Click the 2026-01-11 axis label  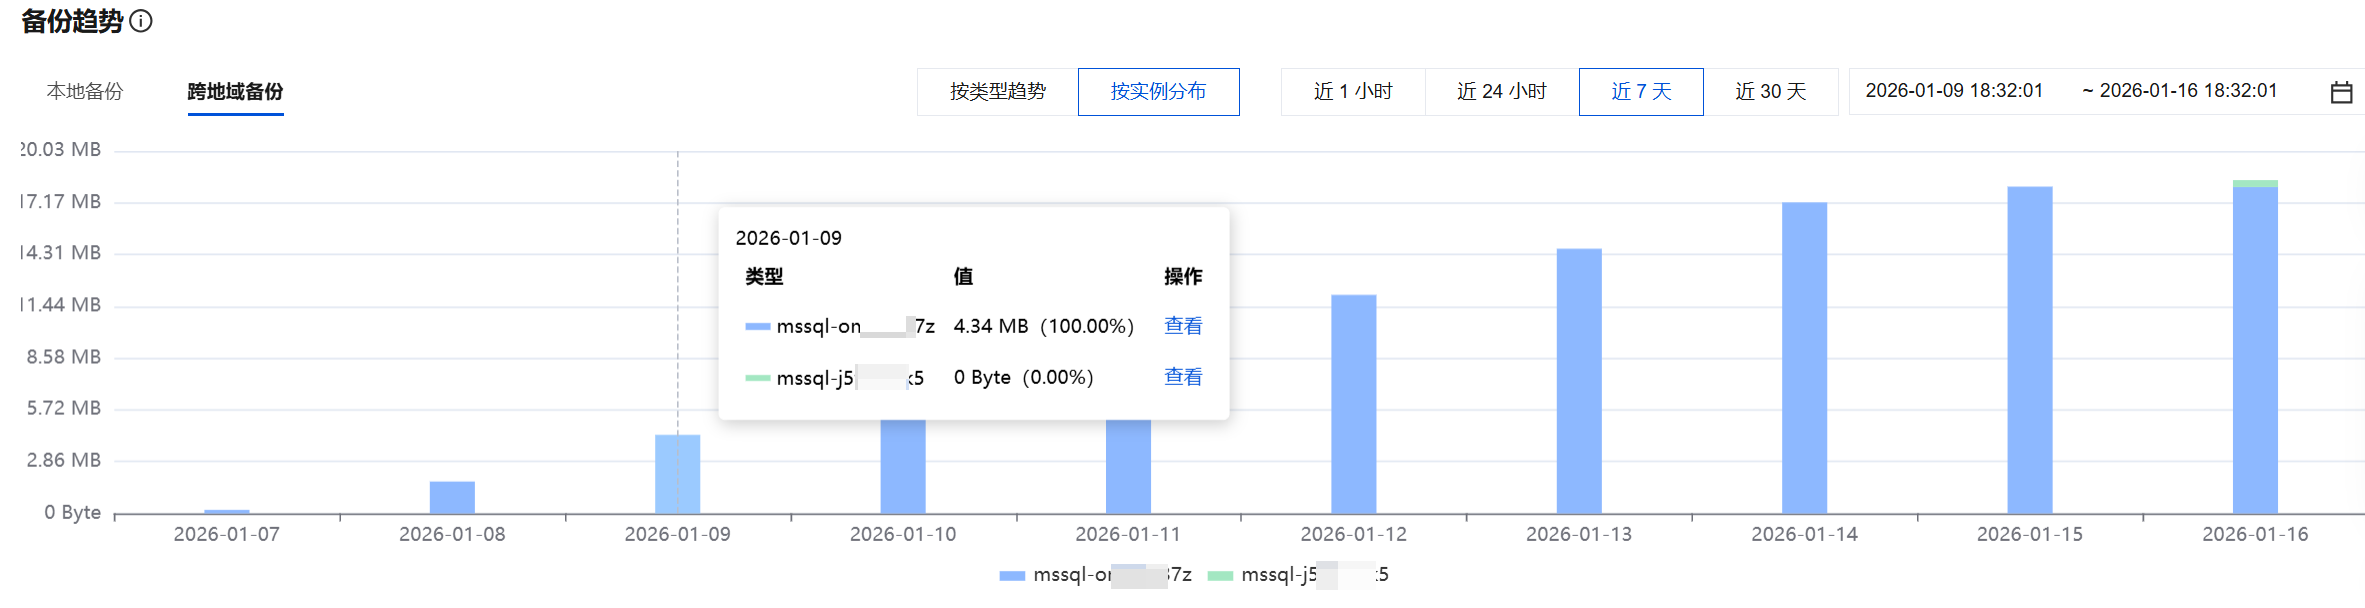click(1128, 535)
